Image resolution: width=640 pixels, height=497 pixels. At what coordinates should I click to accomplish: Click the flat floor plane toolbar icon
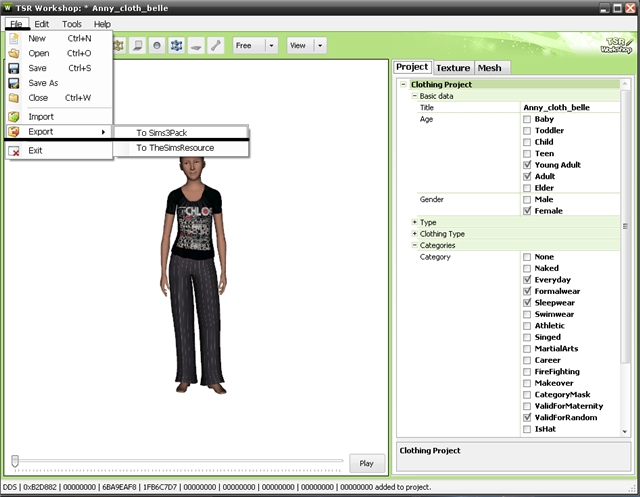click(x=196, y=46)
